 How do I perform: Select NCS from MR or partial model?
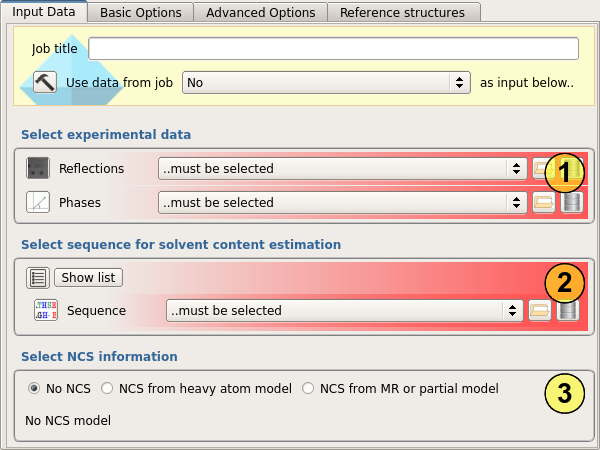pyautogui.click(x=308, y=388)
